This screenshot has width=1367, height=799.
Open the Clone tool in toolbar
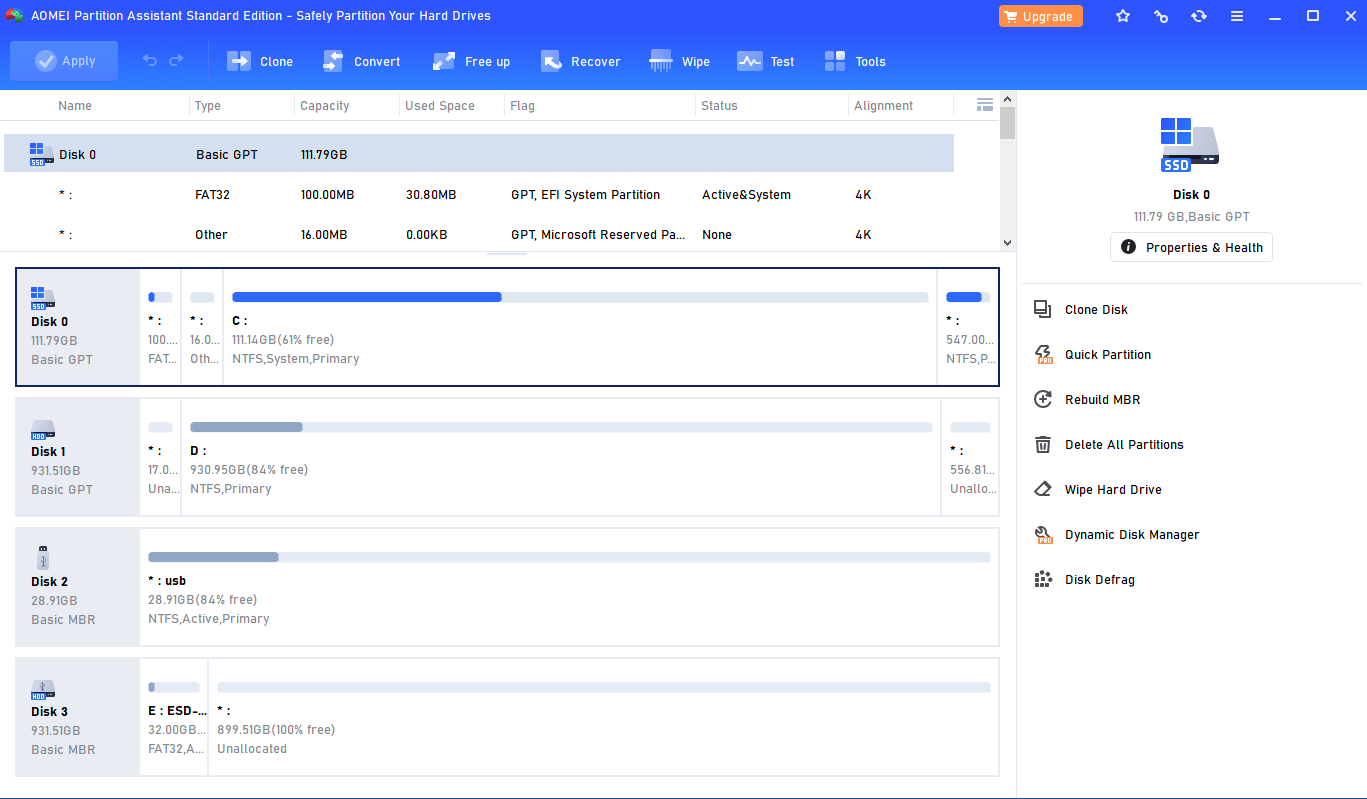click(260, 62)
